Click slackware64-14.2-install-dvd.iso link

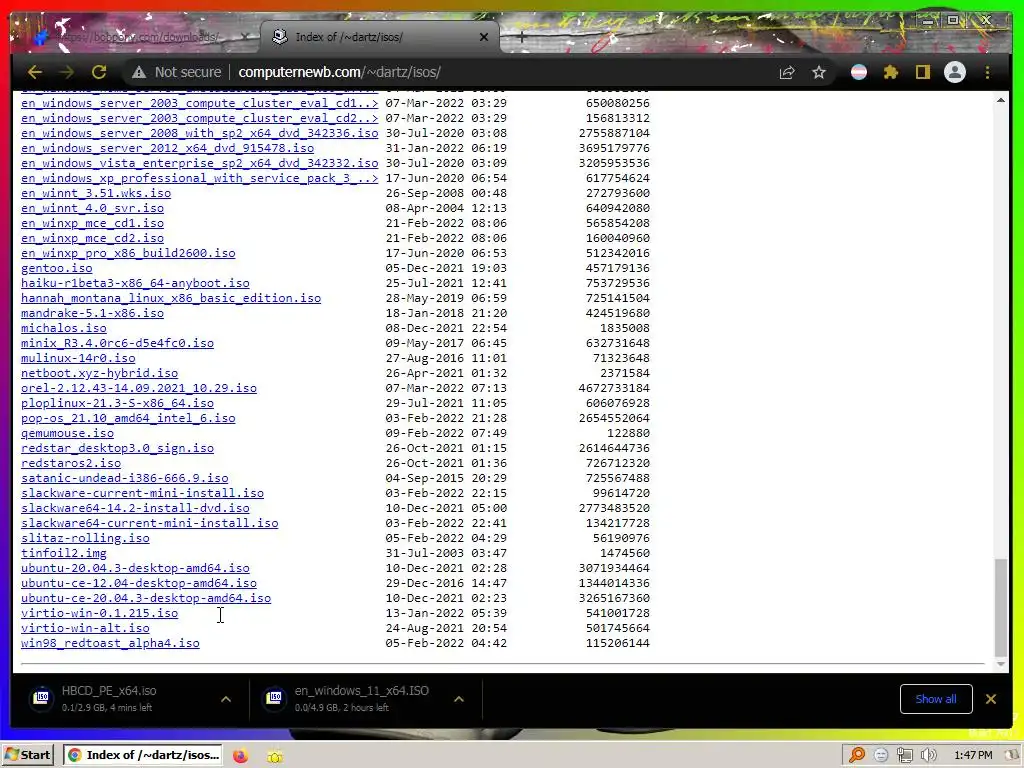coord(135,509)
